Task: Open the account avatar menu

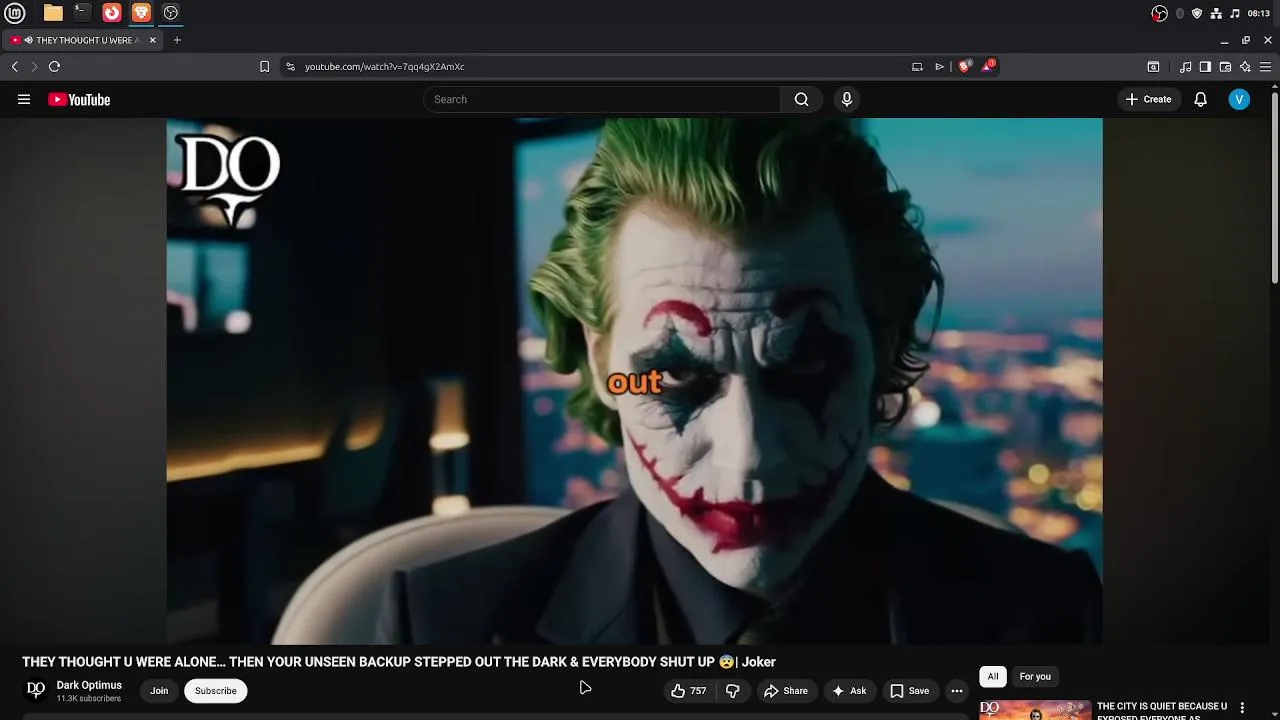Action: coord(1239,99)
